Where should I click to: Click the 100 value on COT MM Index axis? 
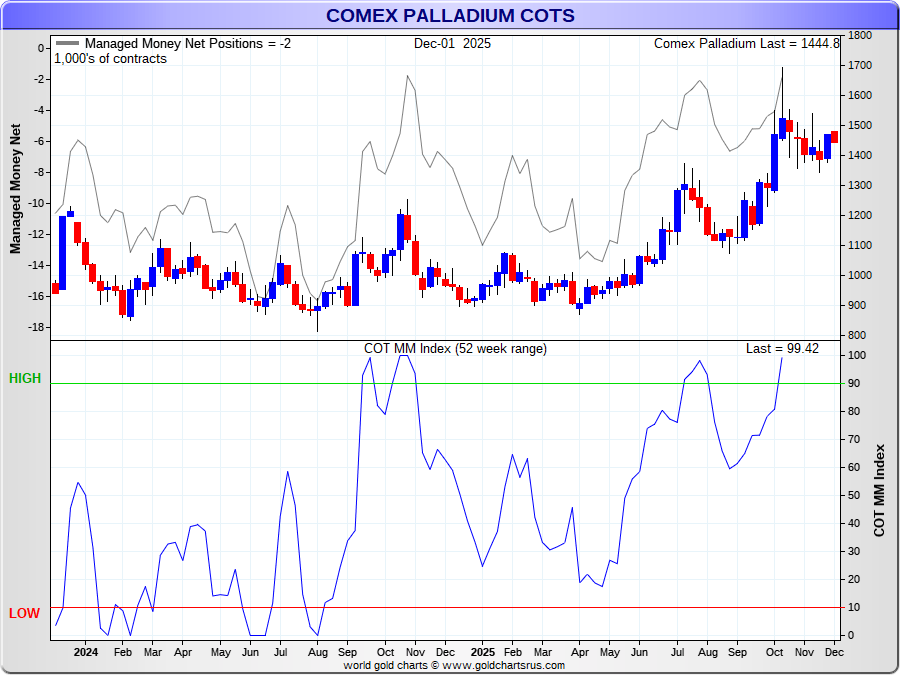pos(857,355)
